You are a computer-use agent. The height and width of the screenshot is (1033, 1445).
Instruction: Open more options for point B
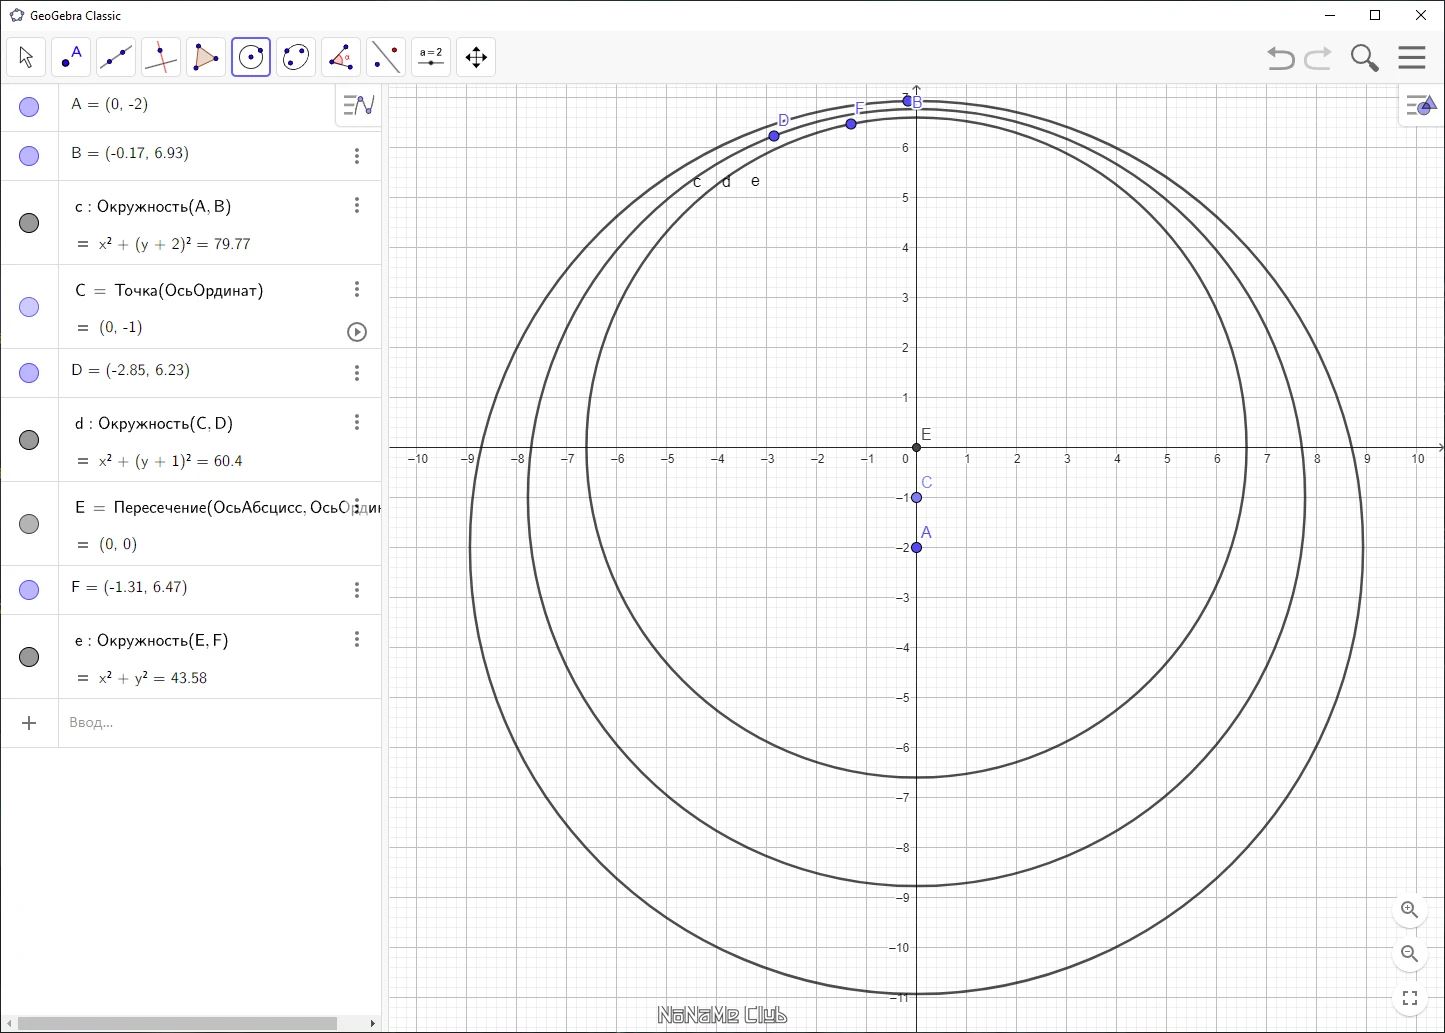(357, 156)
